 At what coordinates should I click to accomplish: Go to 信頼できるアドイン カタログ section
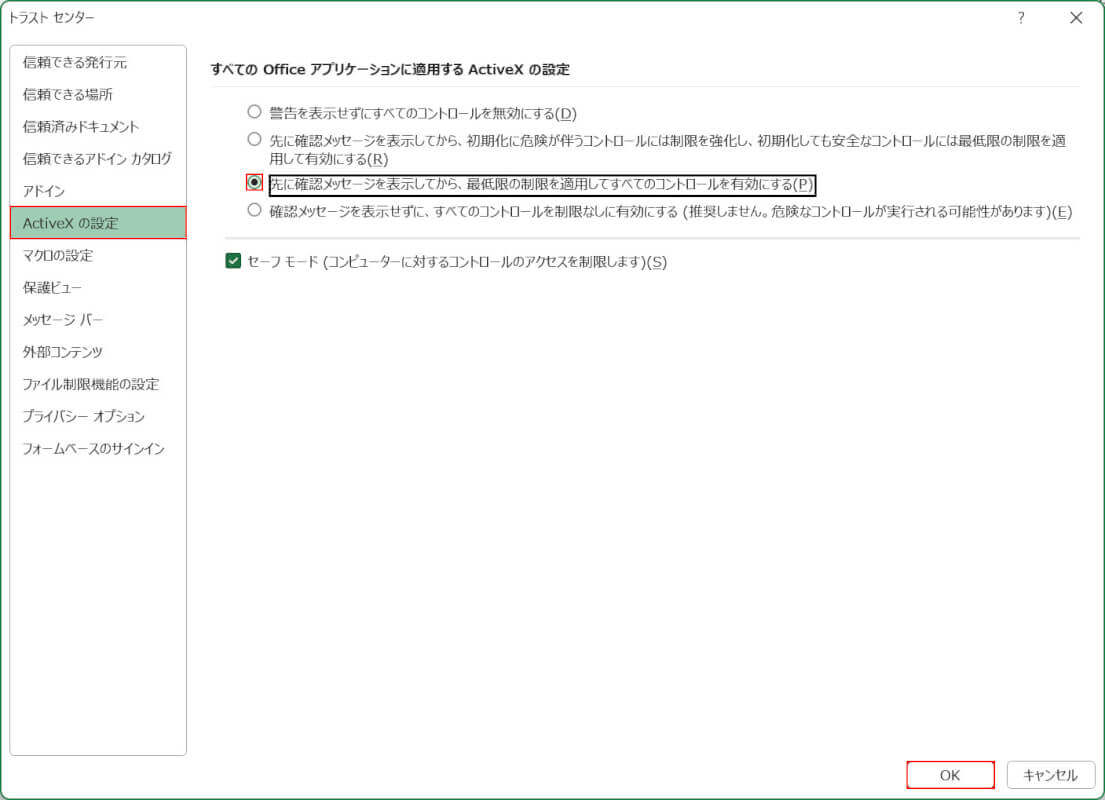click(x=97, y=159)
